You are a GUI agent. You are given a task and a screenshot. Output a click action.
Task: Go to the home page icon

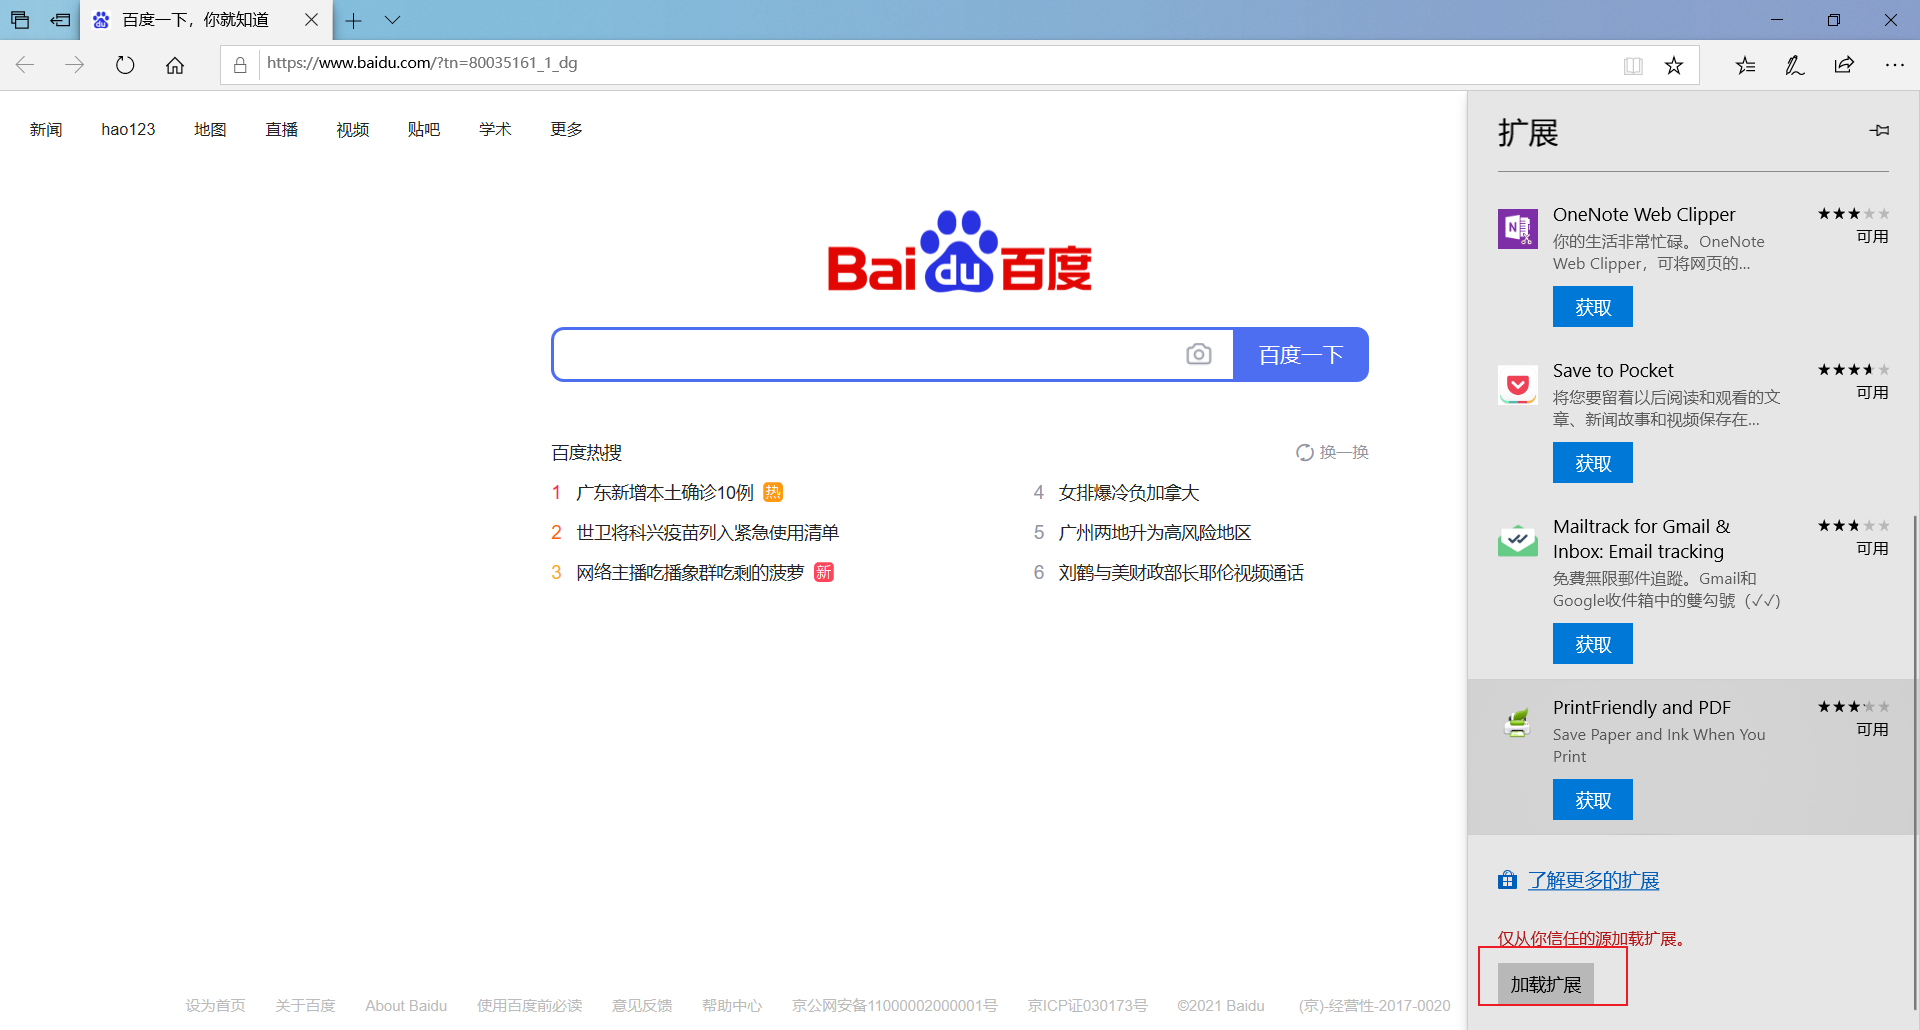(175, 65)
